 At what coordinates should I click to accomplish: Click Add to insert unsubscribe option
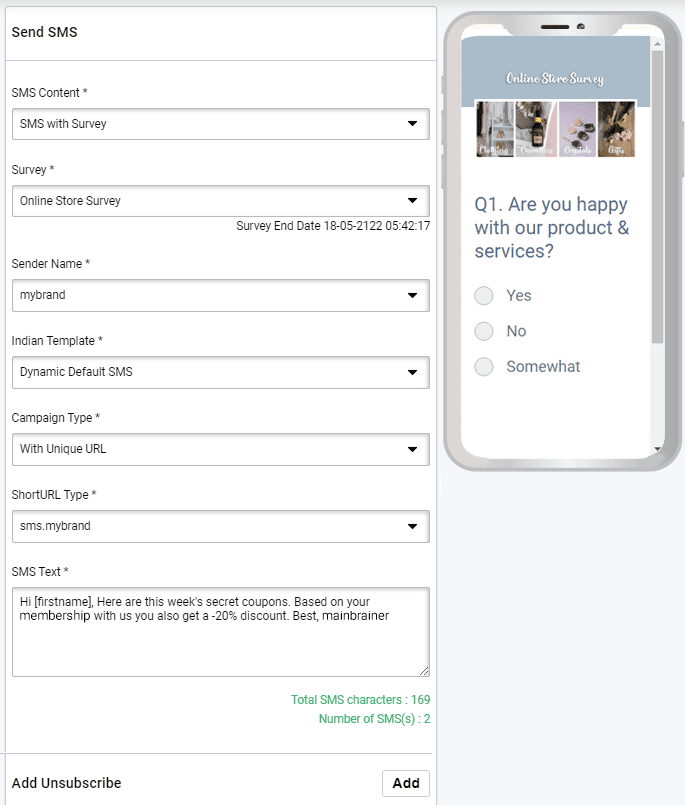point(406,783)
